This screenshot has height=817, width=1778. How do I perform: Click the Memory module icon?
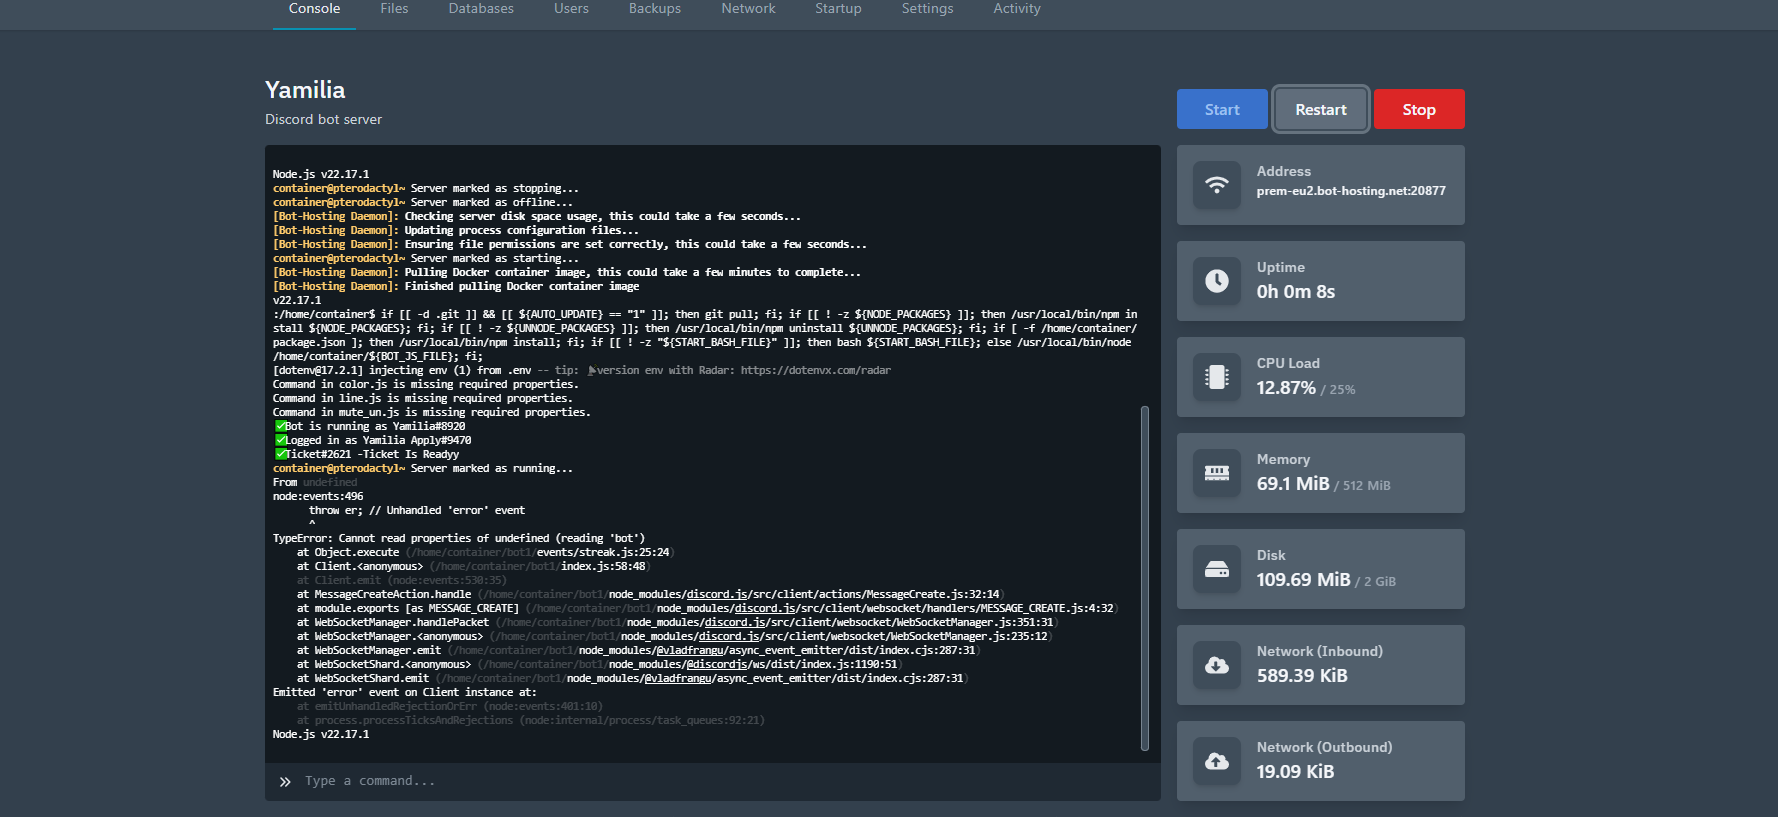pos(1217,473)
